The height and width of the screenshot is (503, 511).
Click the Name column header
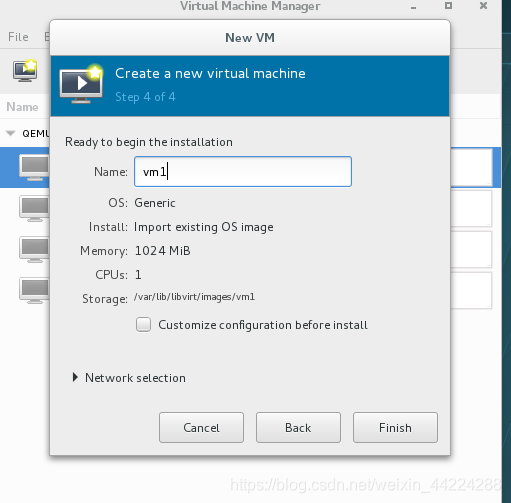(22, 107)
